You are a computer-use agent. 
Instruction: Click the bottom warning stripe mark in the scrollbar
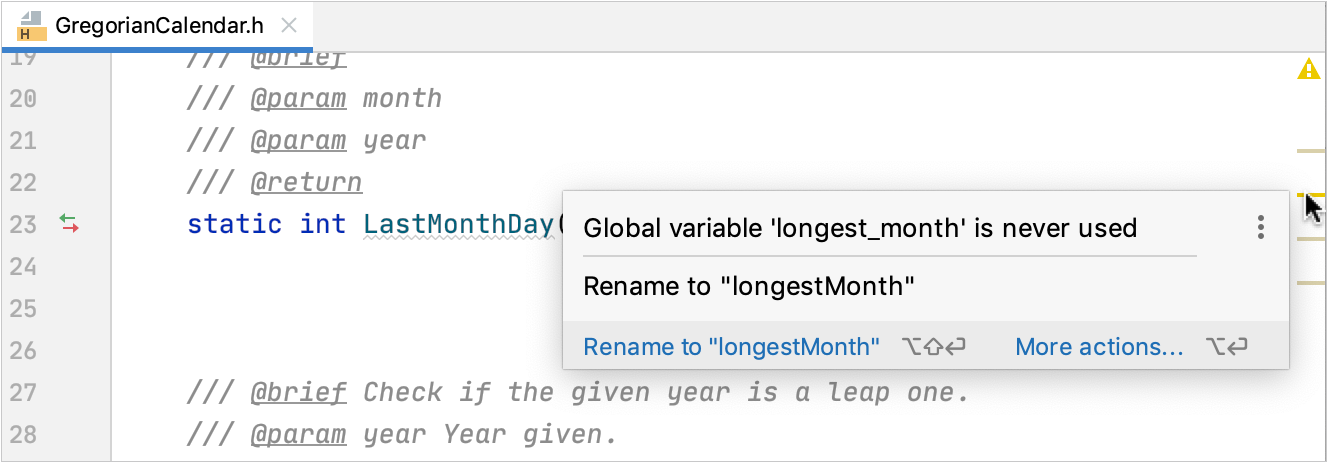pos(1310,283)
